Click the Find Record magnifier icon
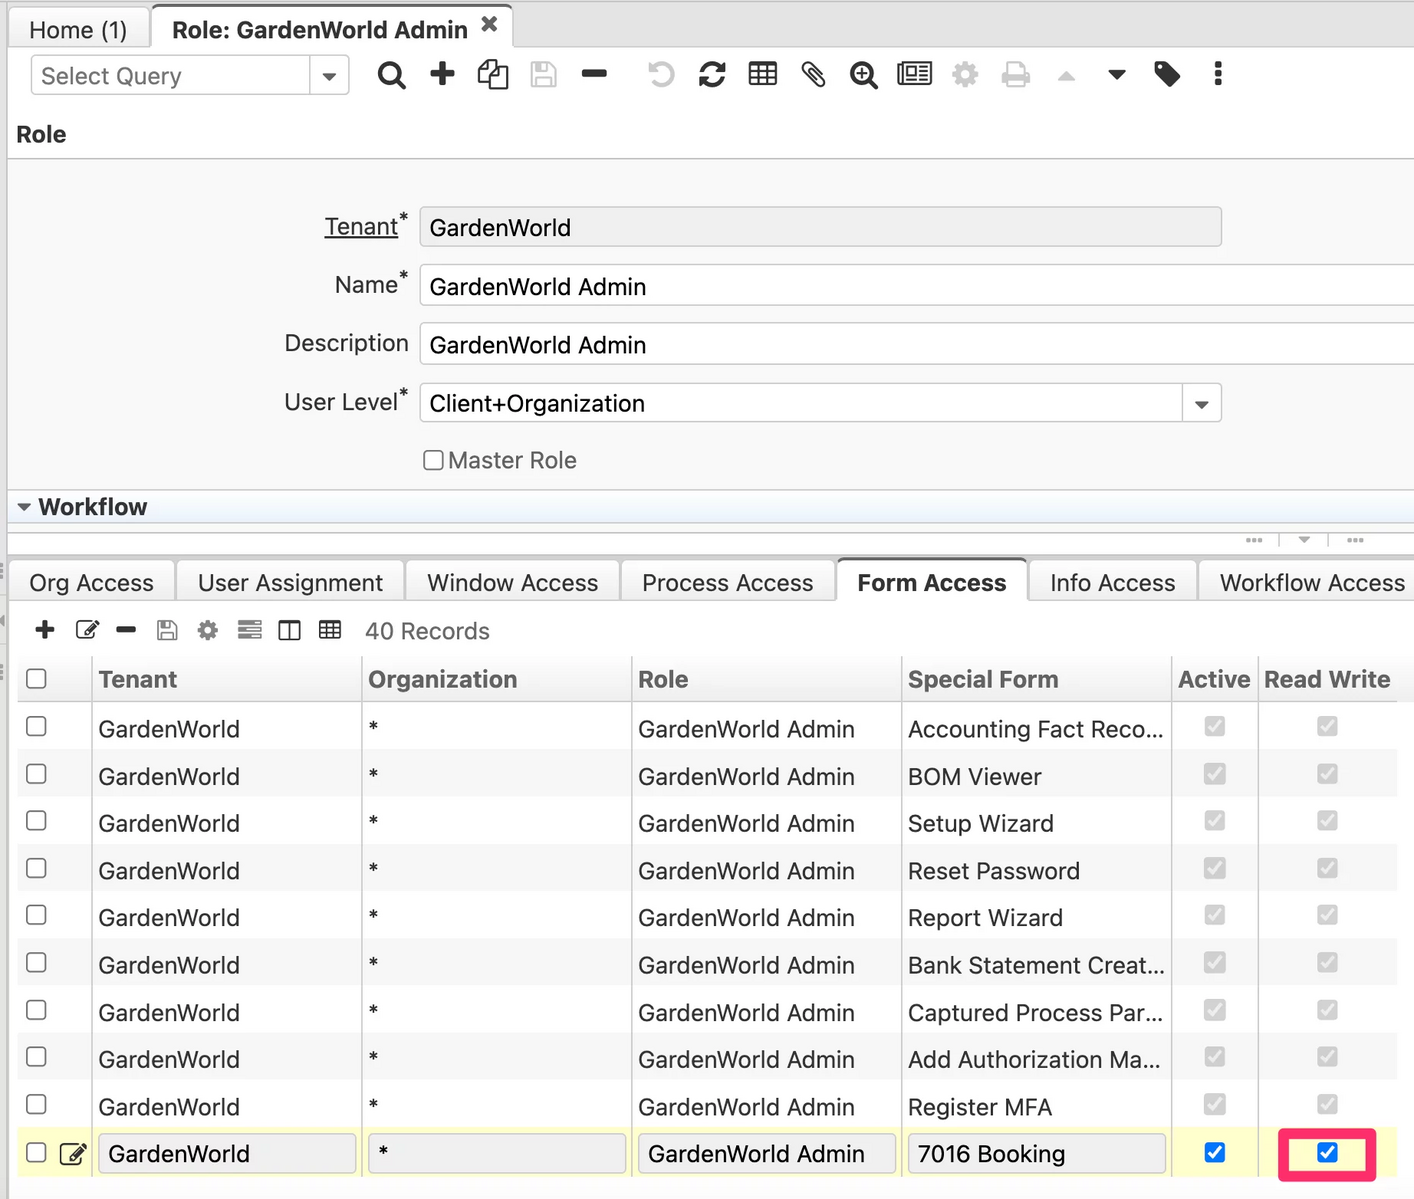 pyautogui.click(x=391, y=75)
